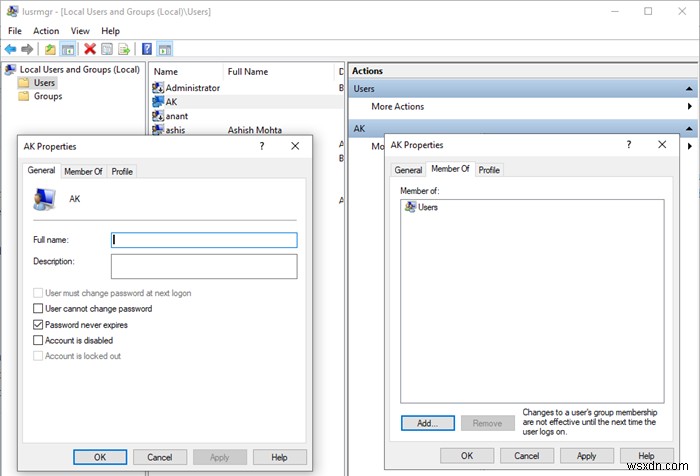Uncheck Password never expires
The image size is (700, 476).
click(38, 325)
